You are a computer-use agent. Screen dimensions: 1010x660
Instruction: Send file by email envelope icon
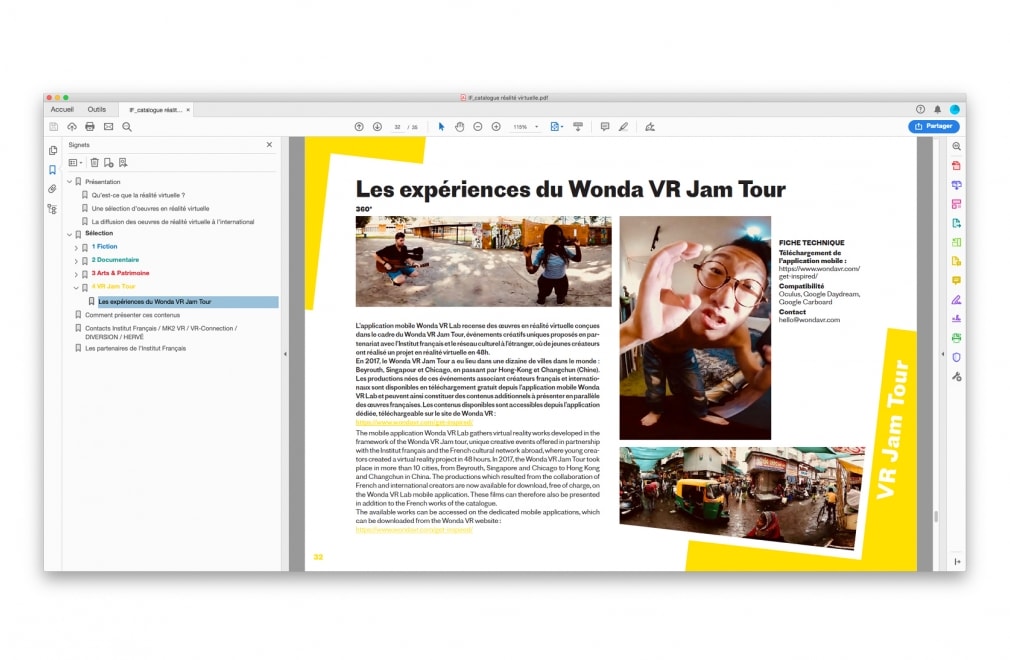click(x=108, y=127)
